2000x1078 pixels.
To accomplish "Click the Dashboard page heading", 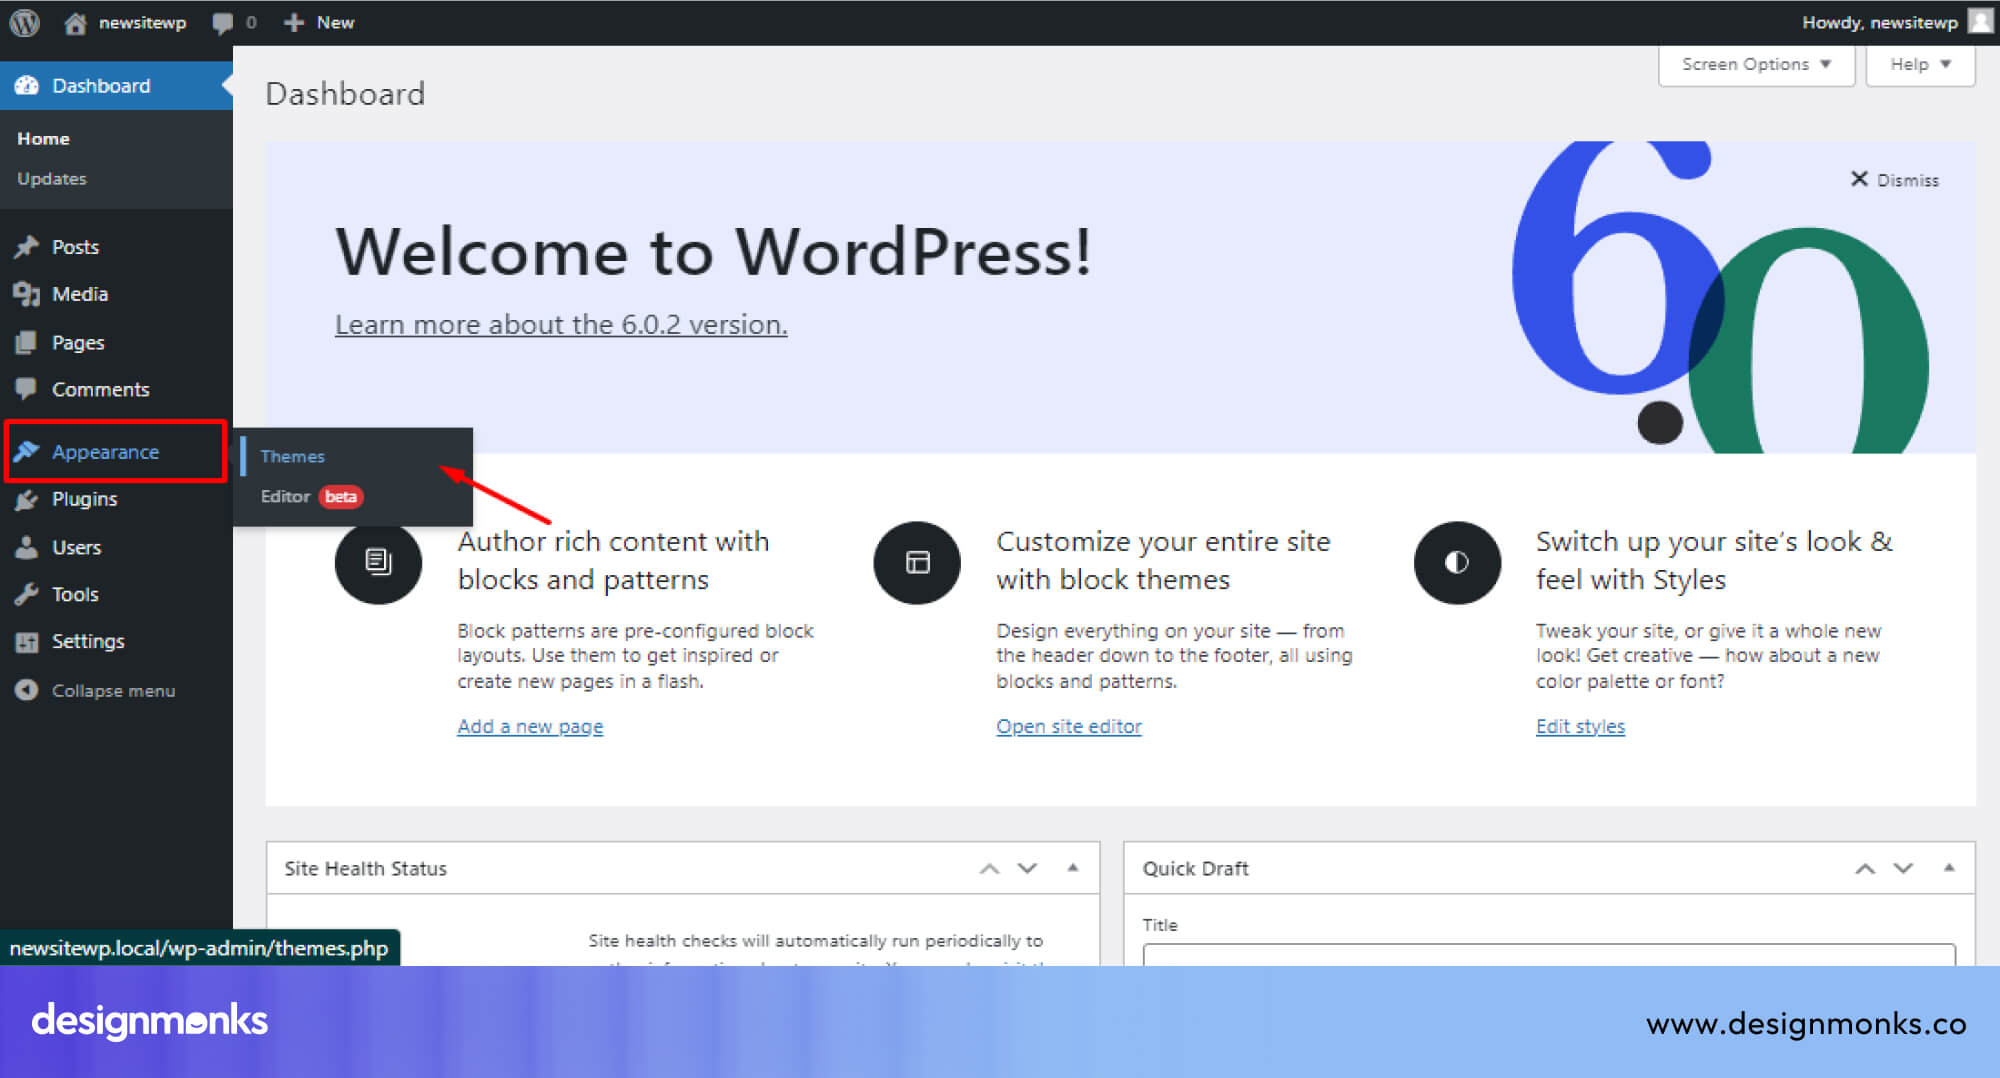I will [x=345, y=94].
